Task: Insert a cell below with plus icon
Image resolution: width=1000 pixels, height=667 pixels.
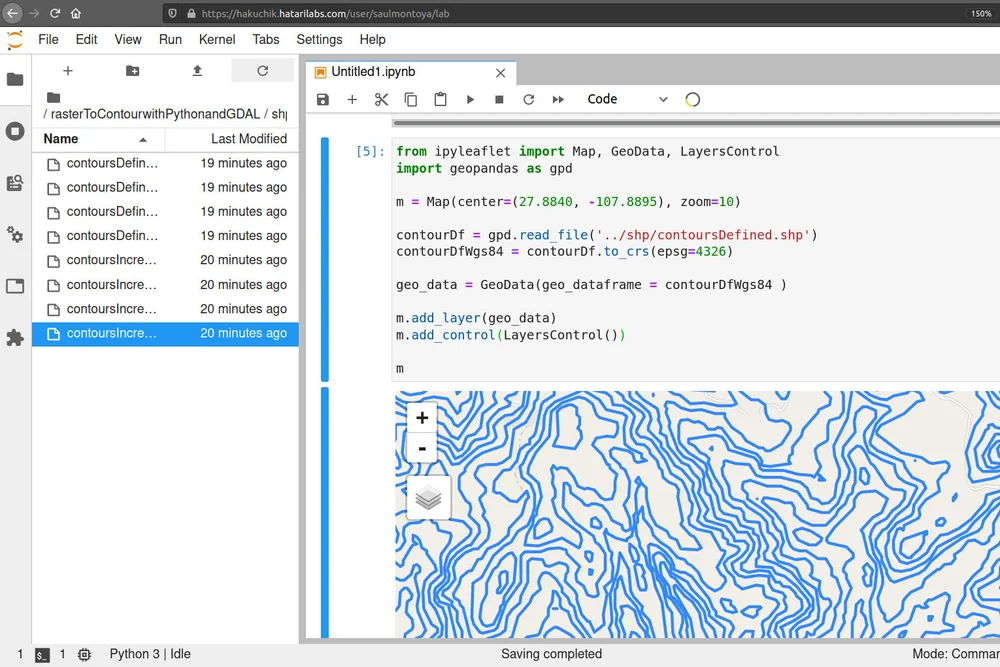Action: click(x=352, y=99)
